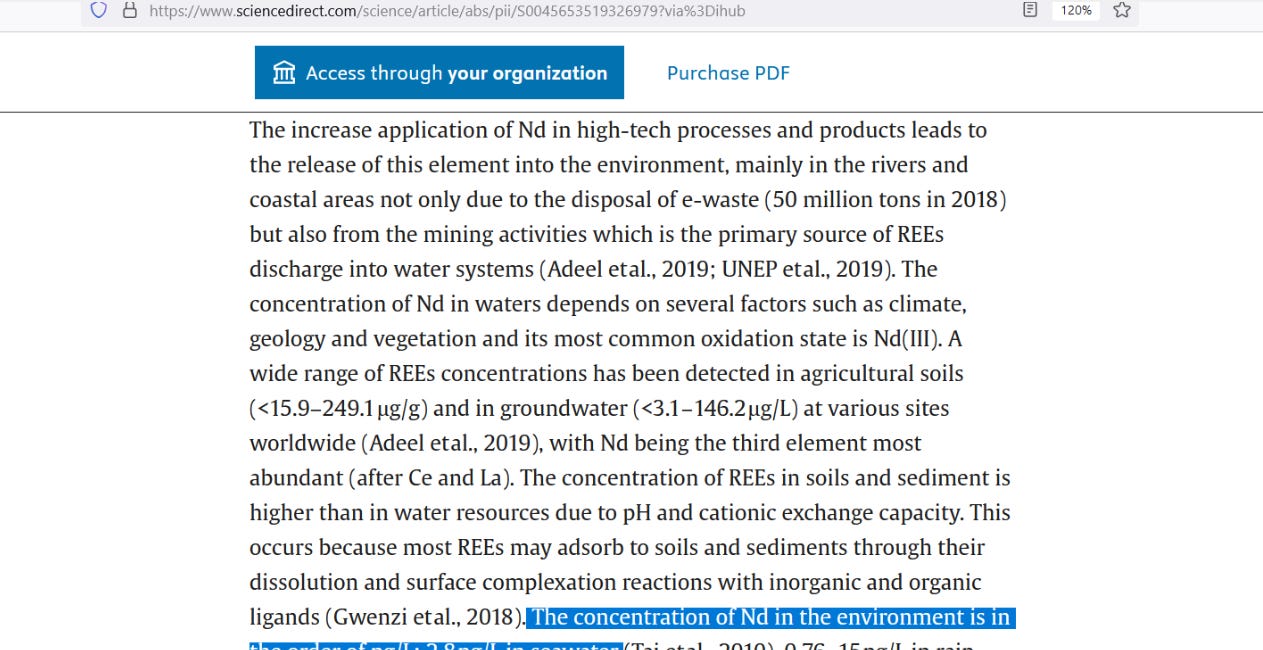Image resolution: width=1263 pixels, height=650 pixels.
Task: Click the institution building icon on the access button
Action: coord(285,72)
